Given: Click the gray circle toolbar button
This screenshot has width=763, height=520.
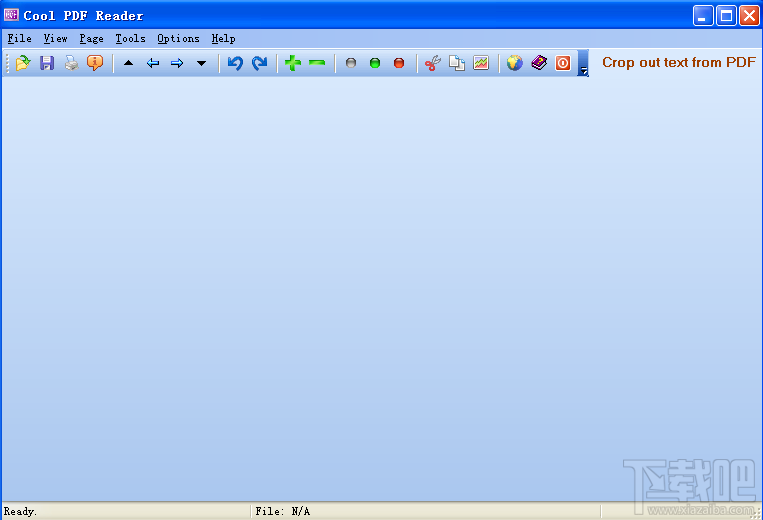Looking at the screenshot, I should tap(351, 63).
